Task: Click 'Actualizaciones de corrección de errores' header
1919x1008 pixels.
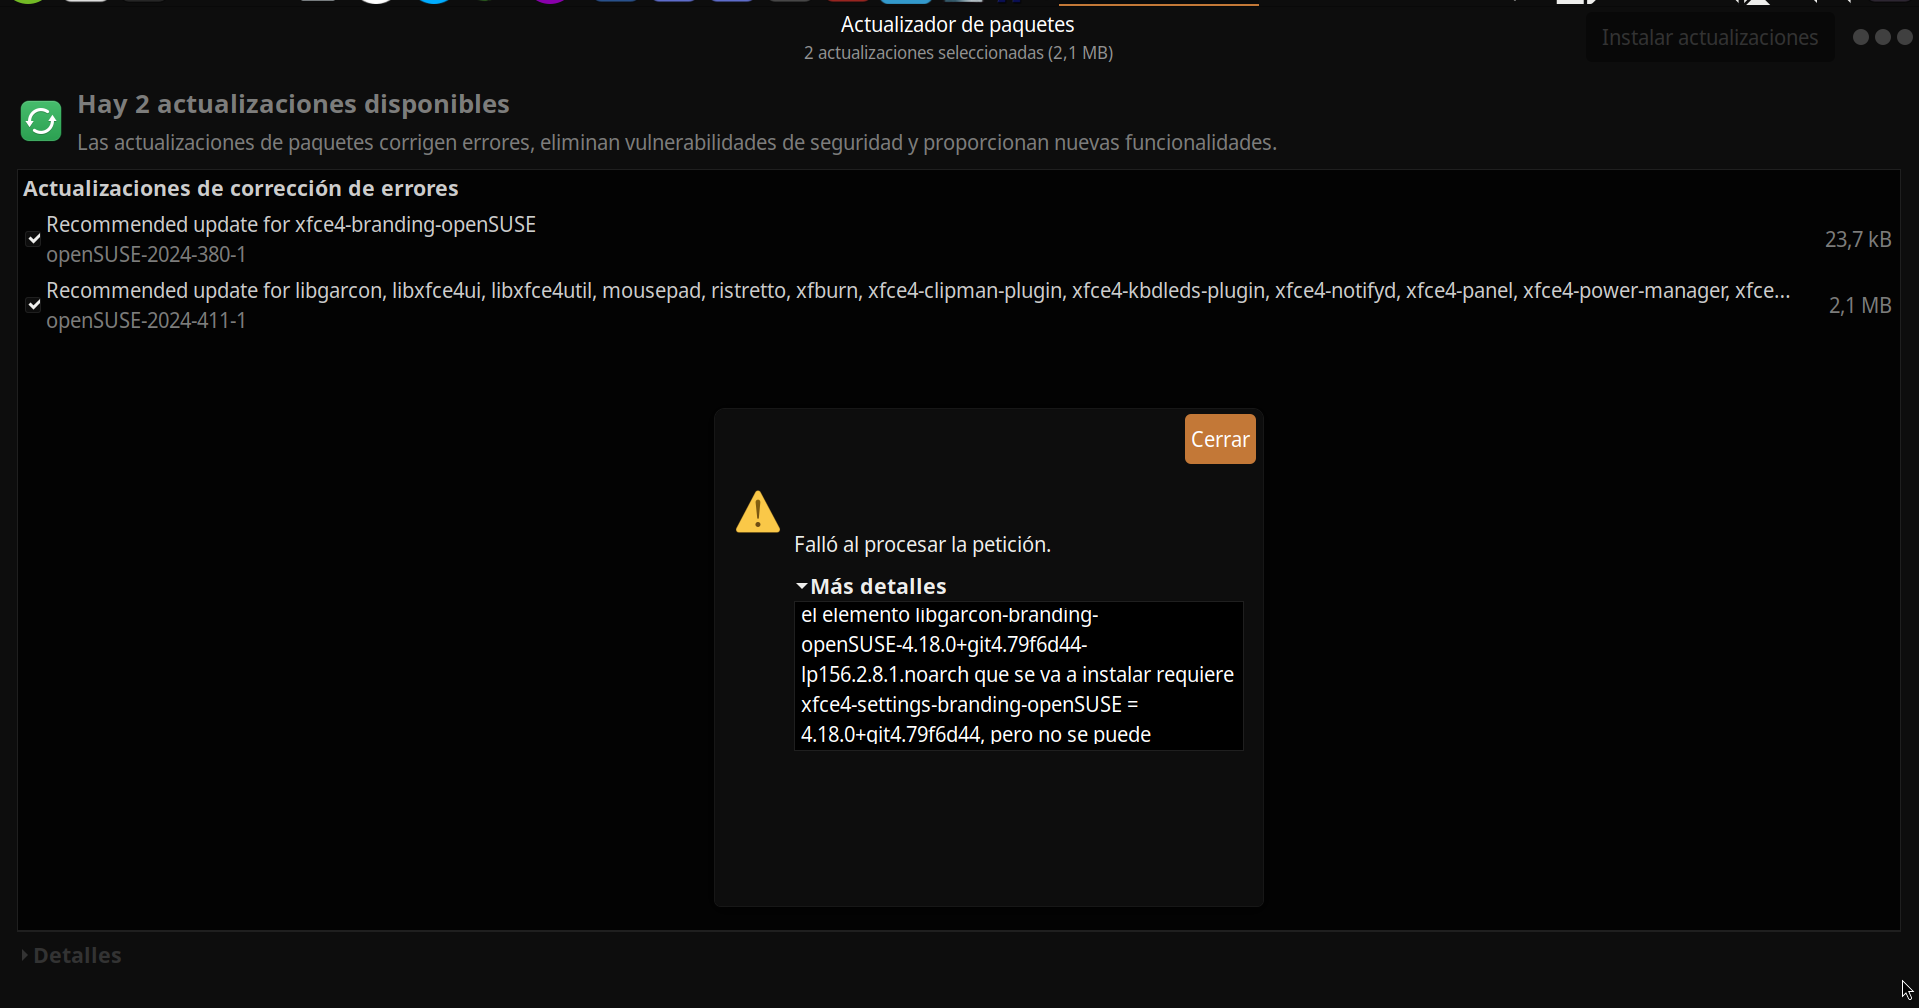Action: (241, 189)
